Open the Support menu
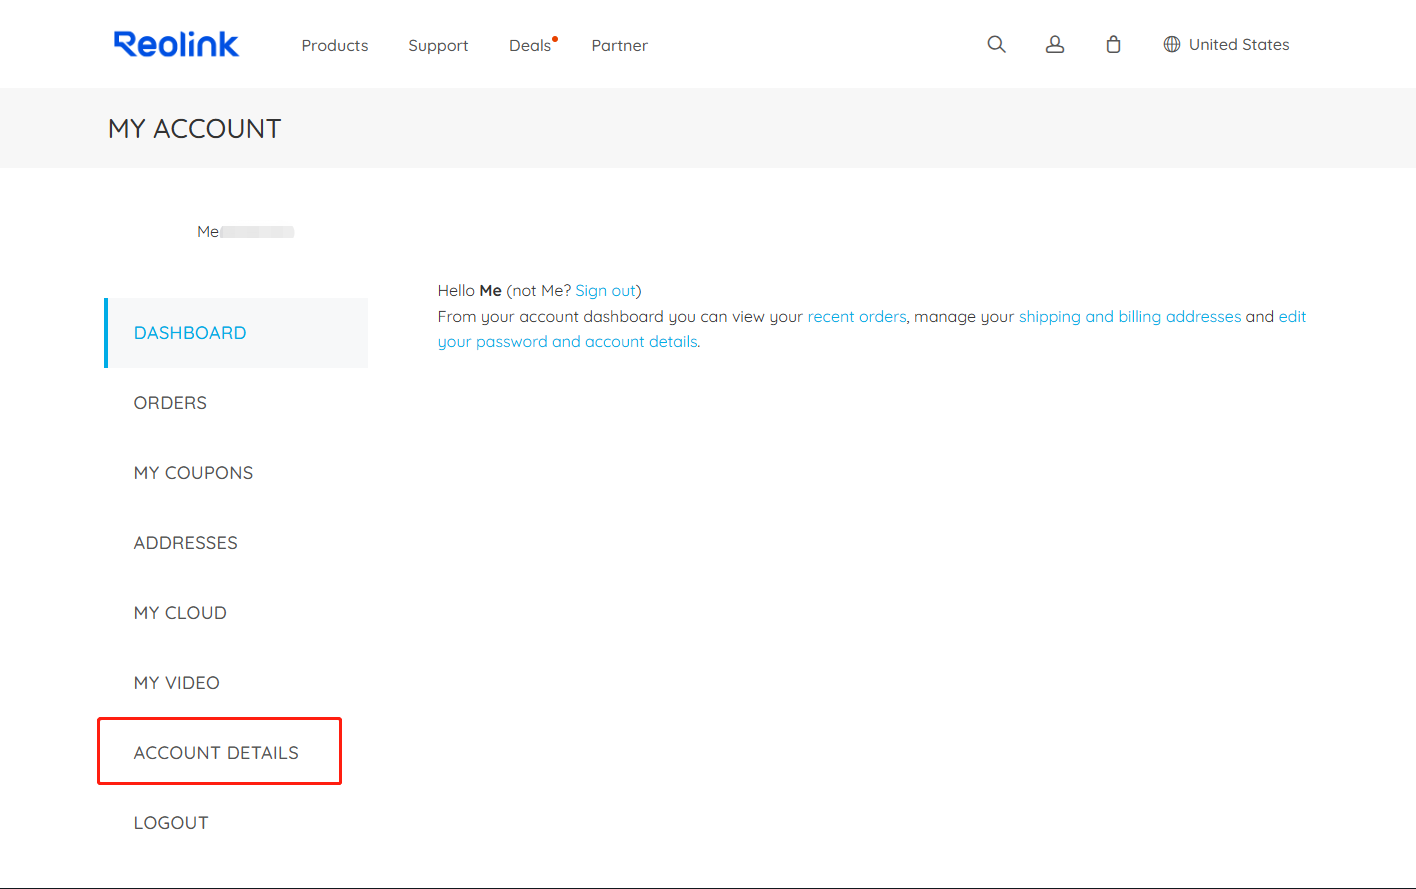Viewport: 1416px width, 889px height. coord(438,45)
